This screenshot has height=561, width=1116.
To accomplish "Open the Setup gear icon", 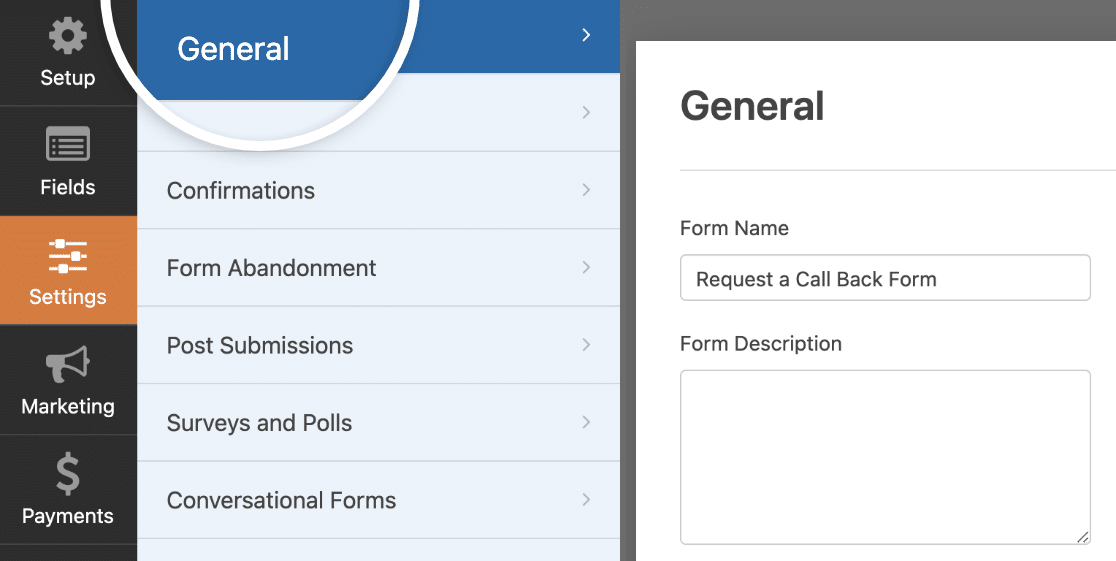I will click(x=68, y=36).
